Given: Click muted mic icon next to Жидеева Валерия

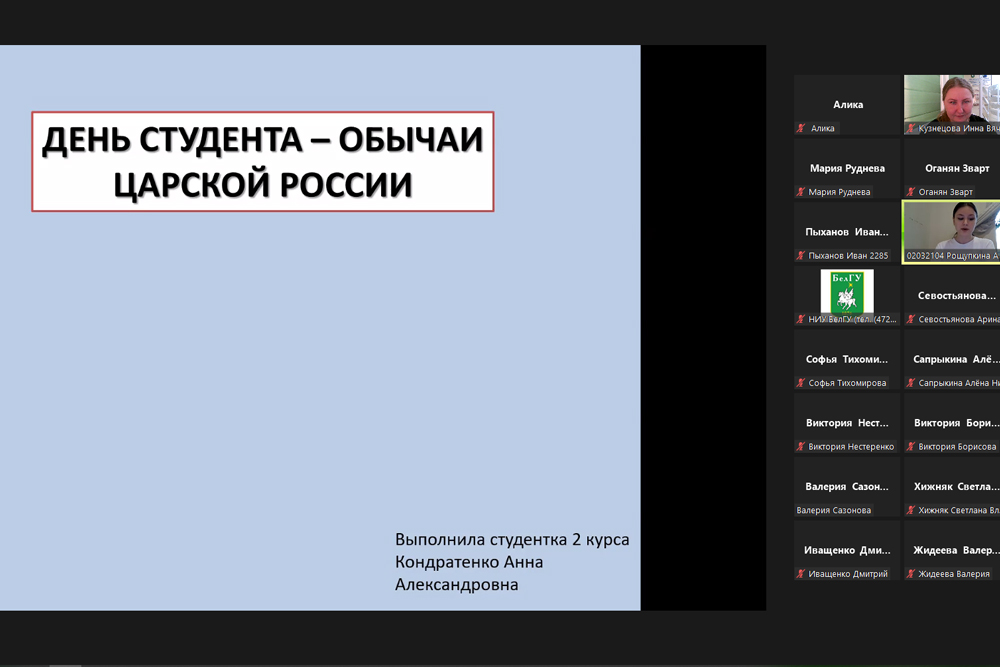Looking at the screenshot, I should 911,574.
